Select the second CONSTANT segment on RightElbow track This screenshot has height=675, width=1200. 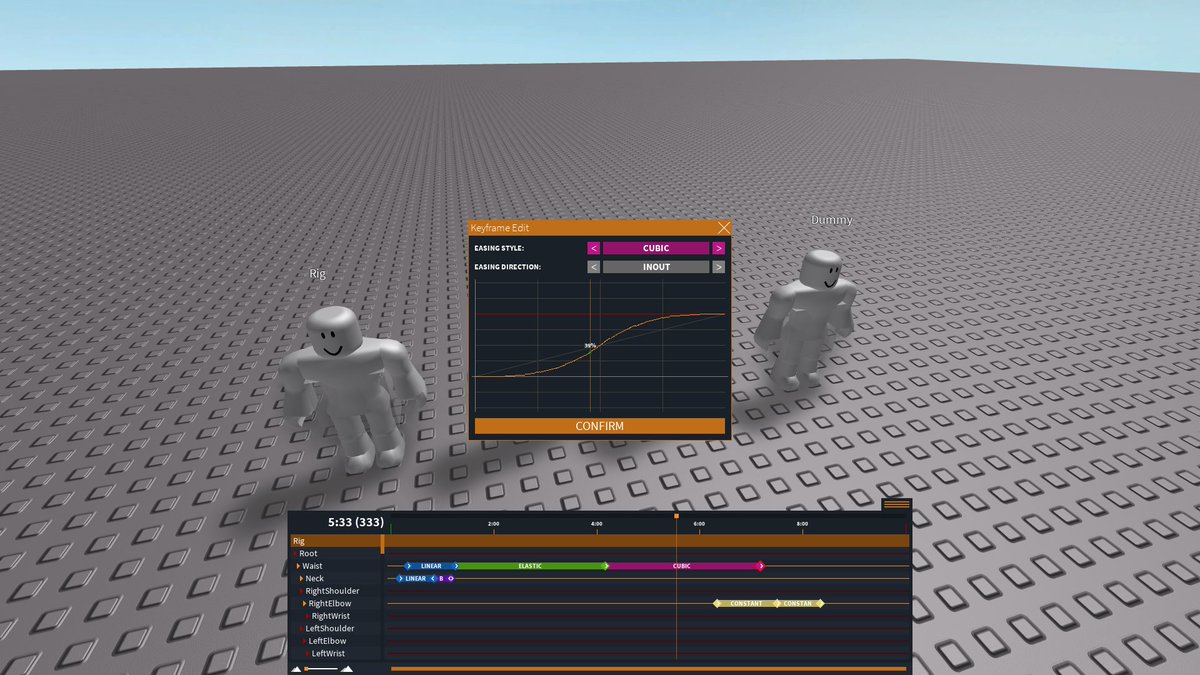coord(798,604)
